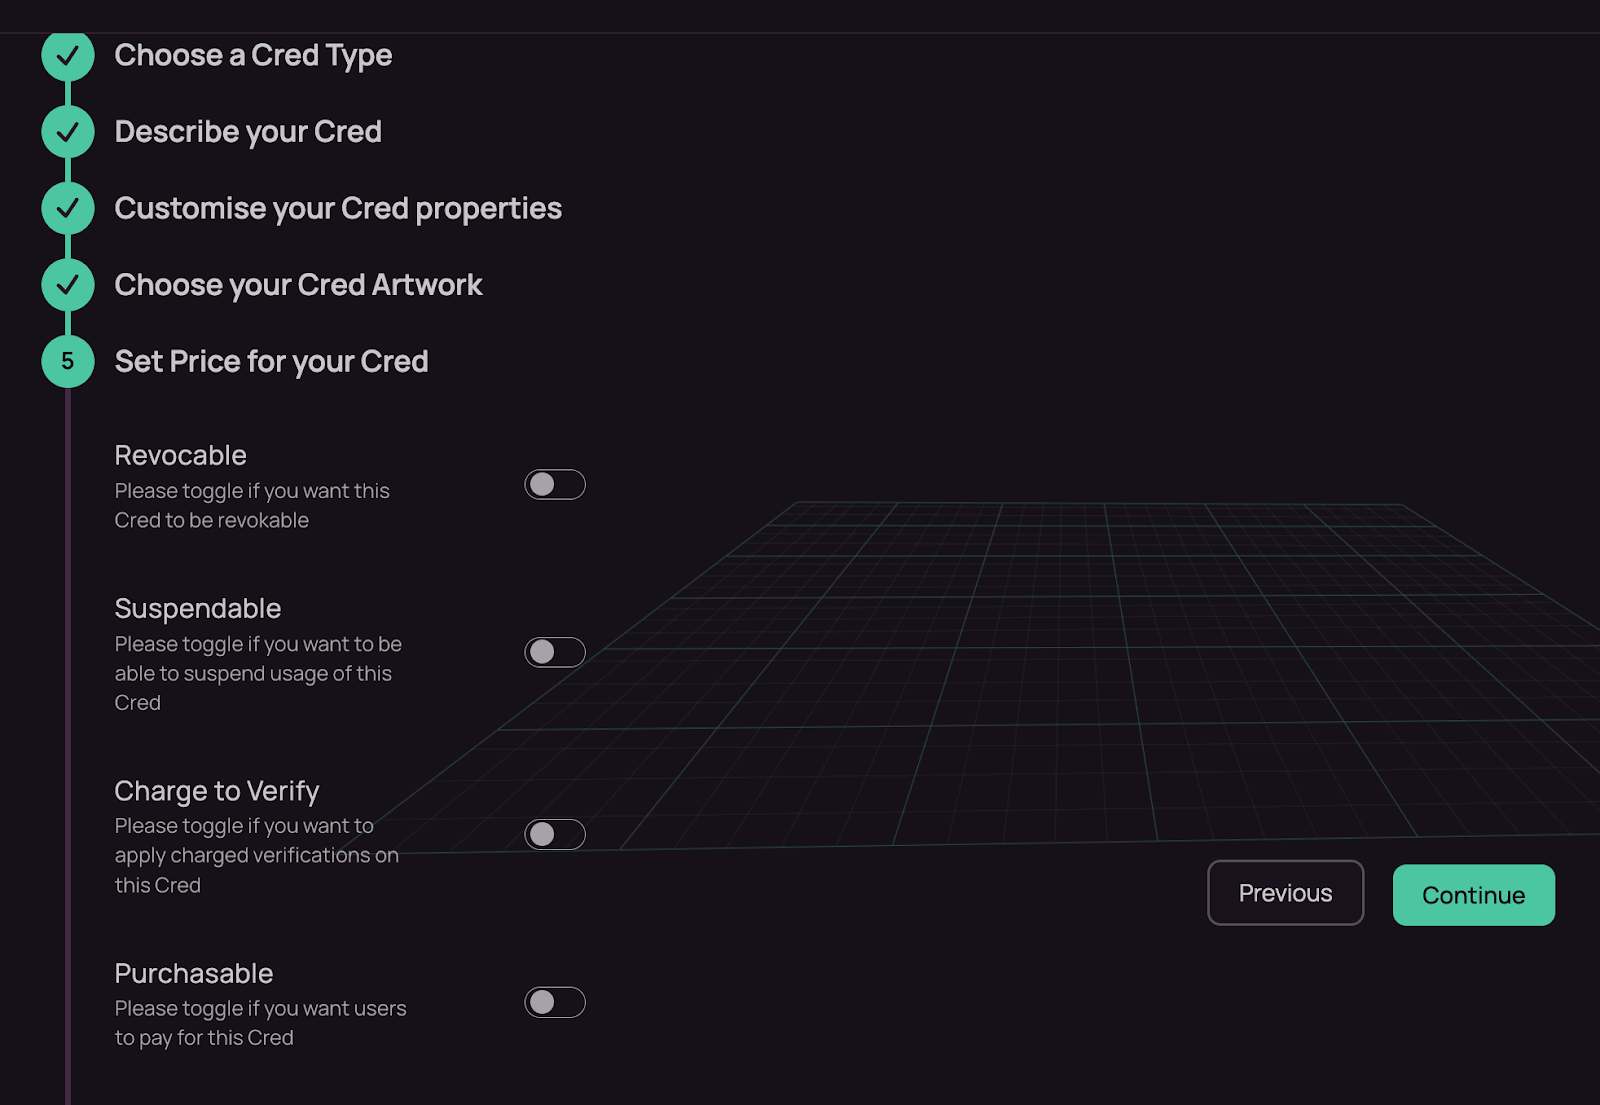Collapse the Set Price for your Cred step
The width and height of the screenshot is (1600, 1105).
pos(271,362)
